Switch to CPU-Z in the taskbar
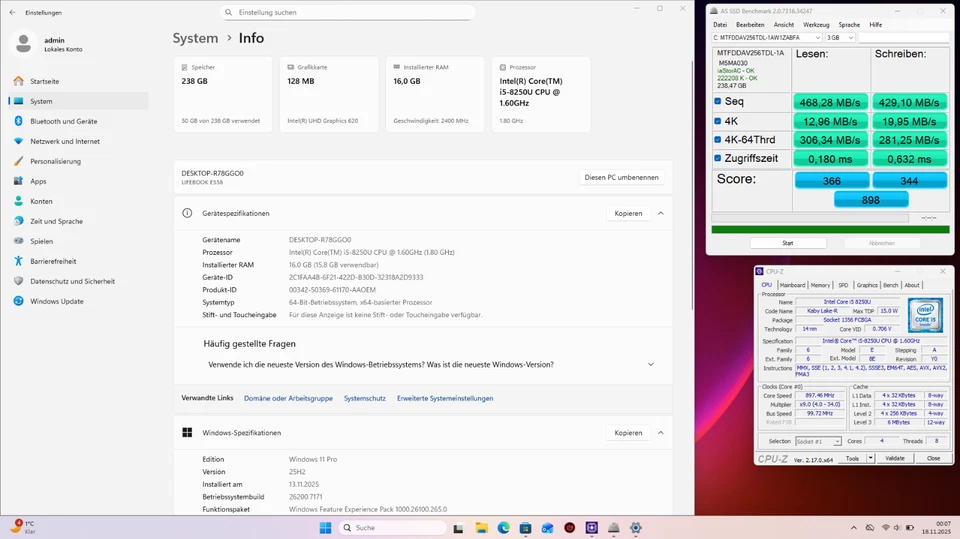 (591, 528)
